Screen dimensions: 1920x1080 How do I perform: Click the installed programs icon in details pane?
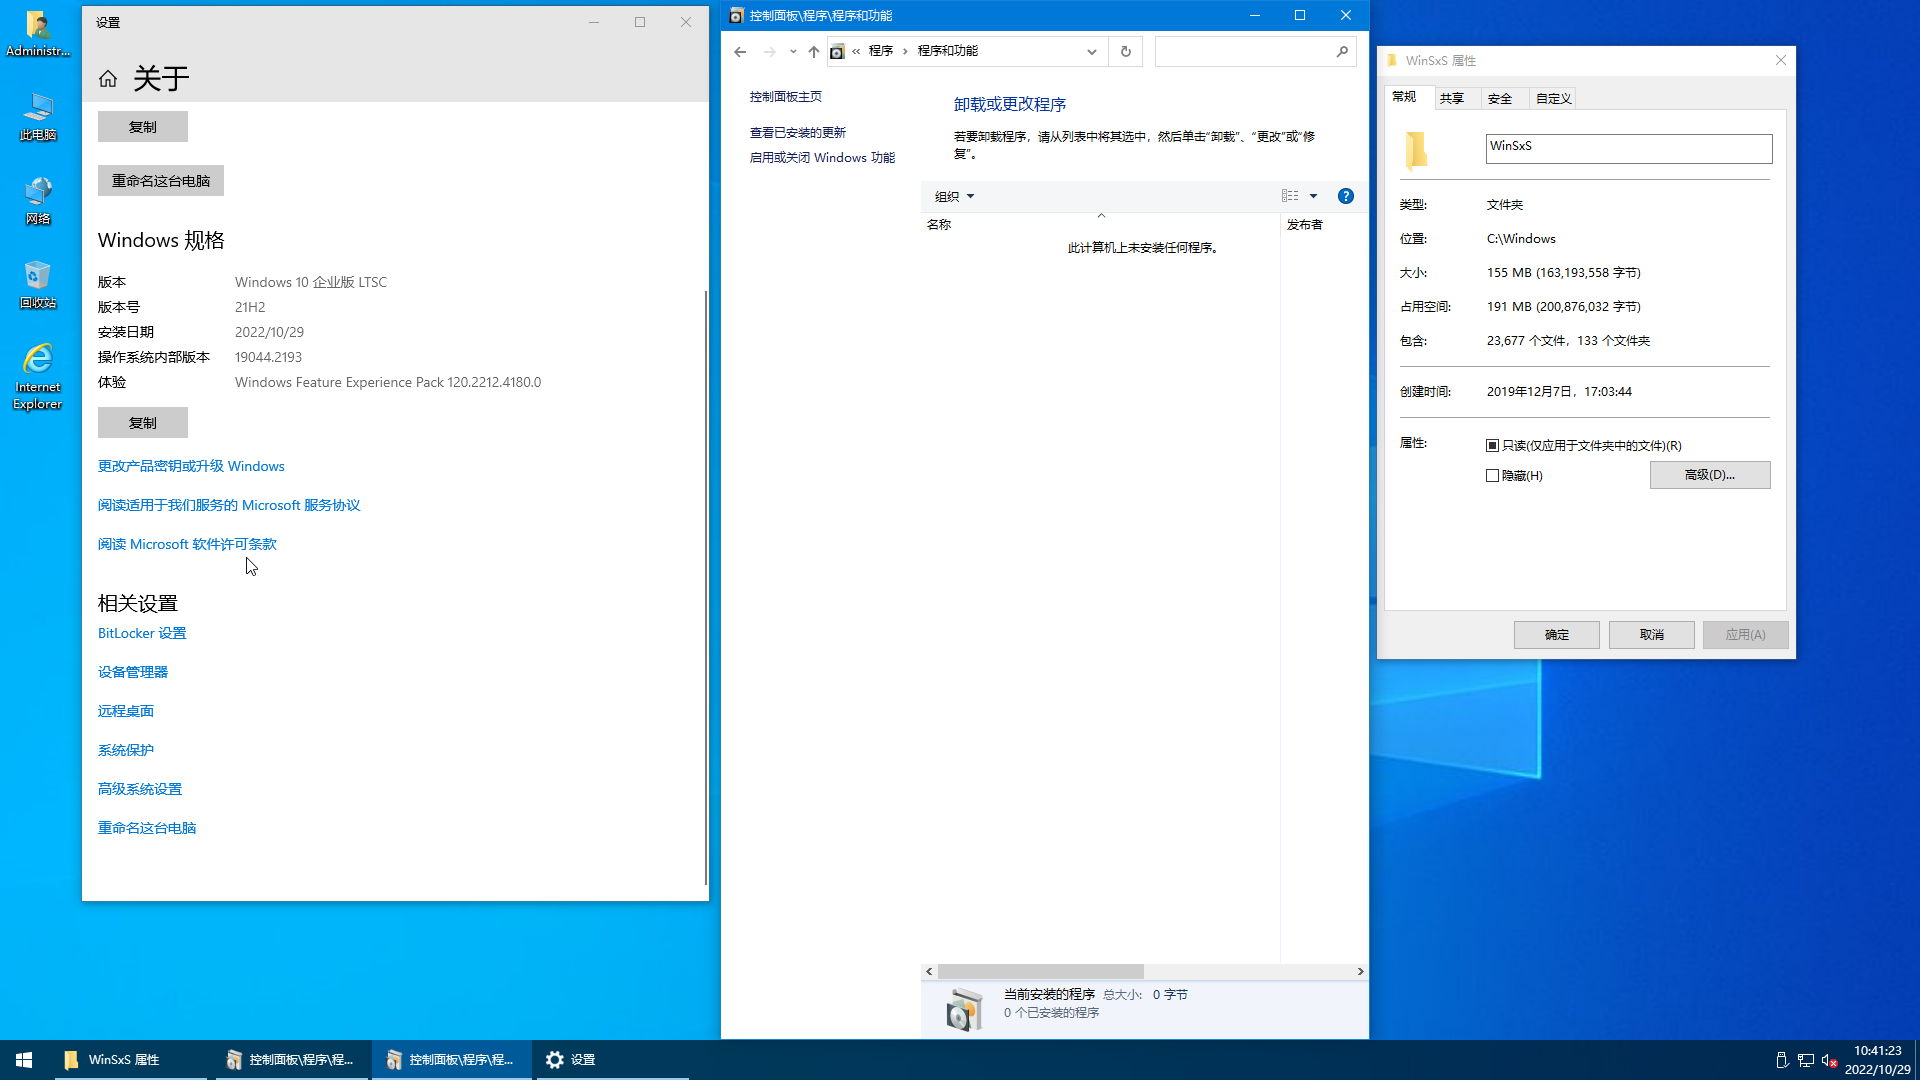point(965,1009)
